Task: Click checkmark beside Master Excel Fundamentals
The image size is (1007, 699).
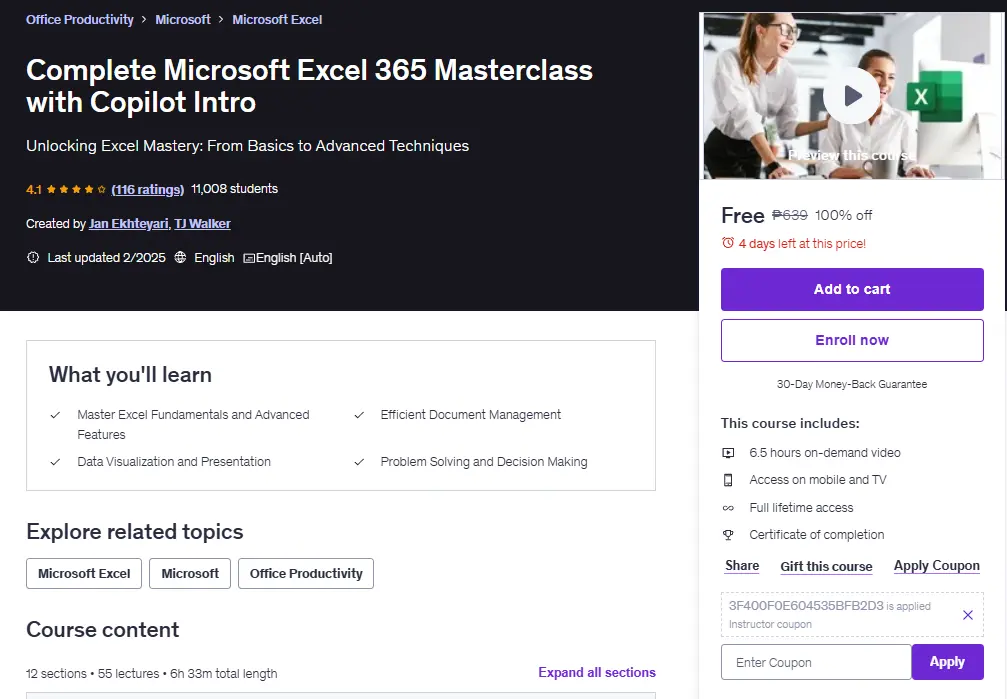Action: (55, 415)
